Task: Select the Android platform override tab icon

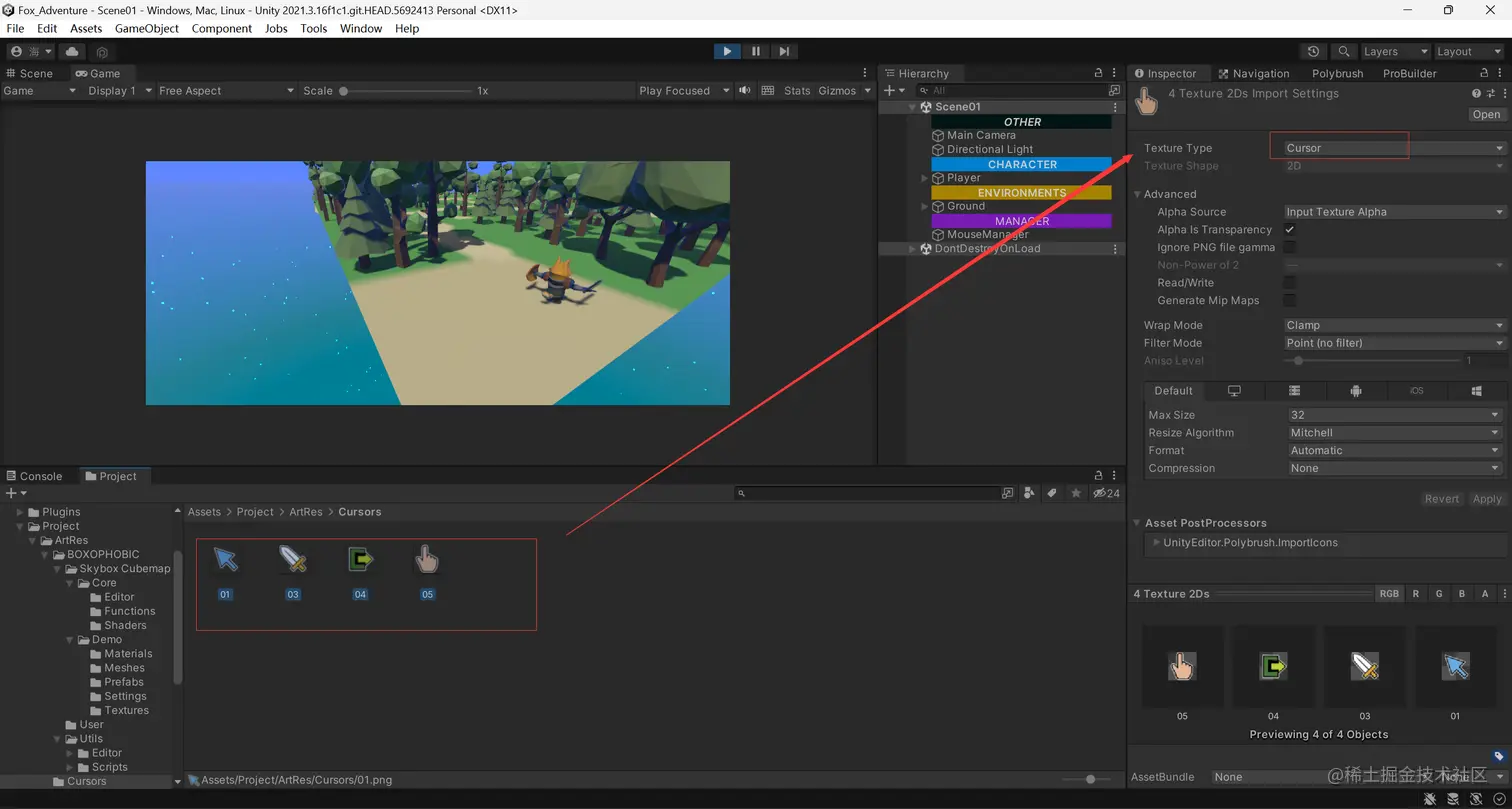Action: [1355, 390]
